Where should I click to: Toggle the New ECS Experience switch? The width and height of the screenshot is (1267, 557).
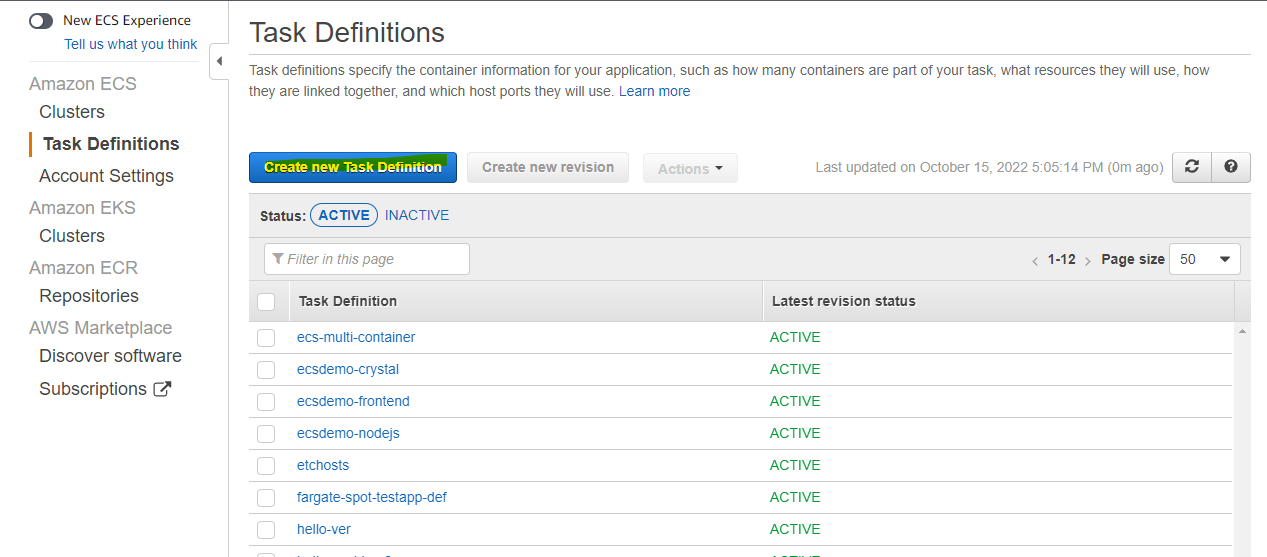point(41,20)
